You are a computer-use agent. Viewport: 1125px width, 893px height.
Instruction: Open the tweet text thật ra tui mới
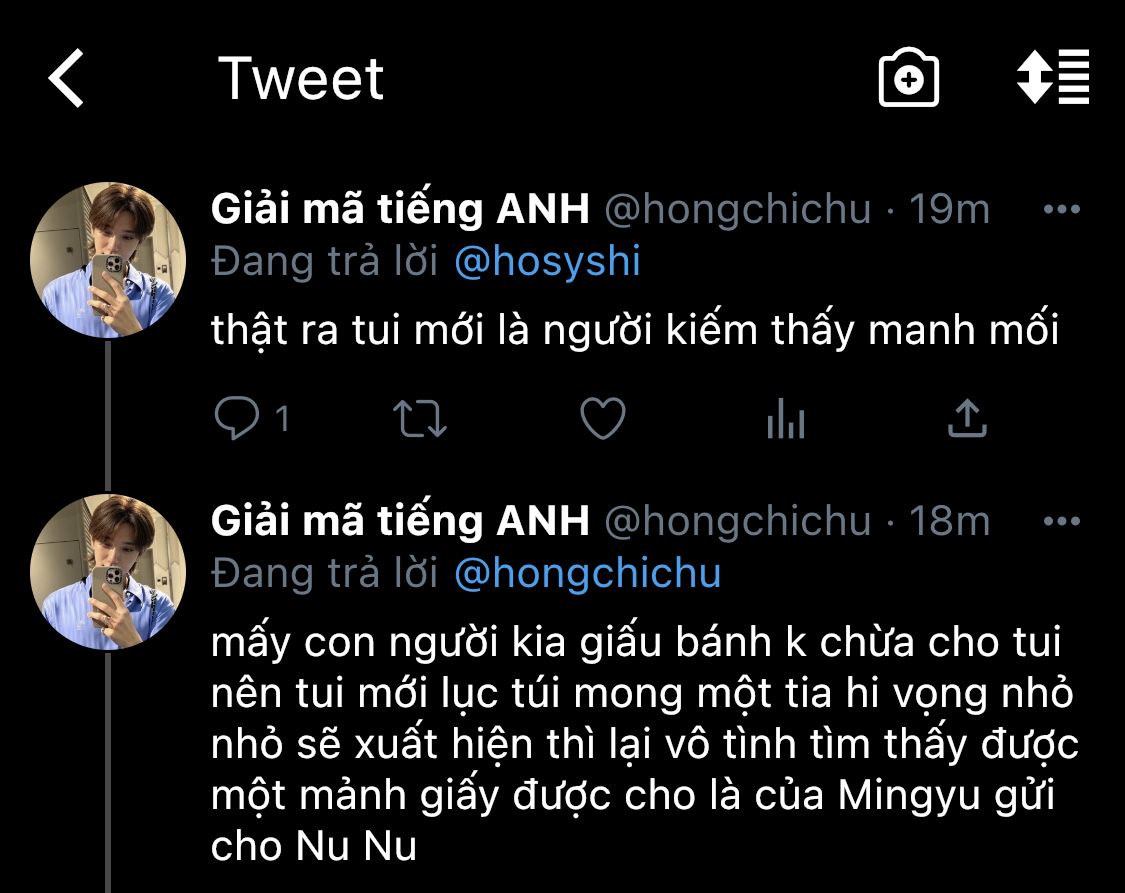point(634,331)
